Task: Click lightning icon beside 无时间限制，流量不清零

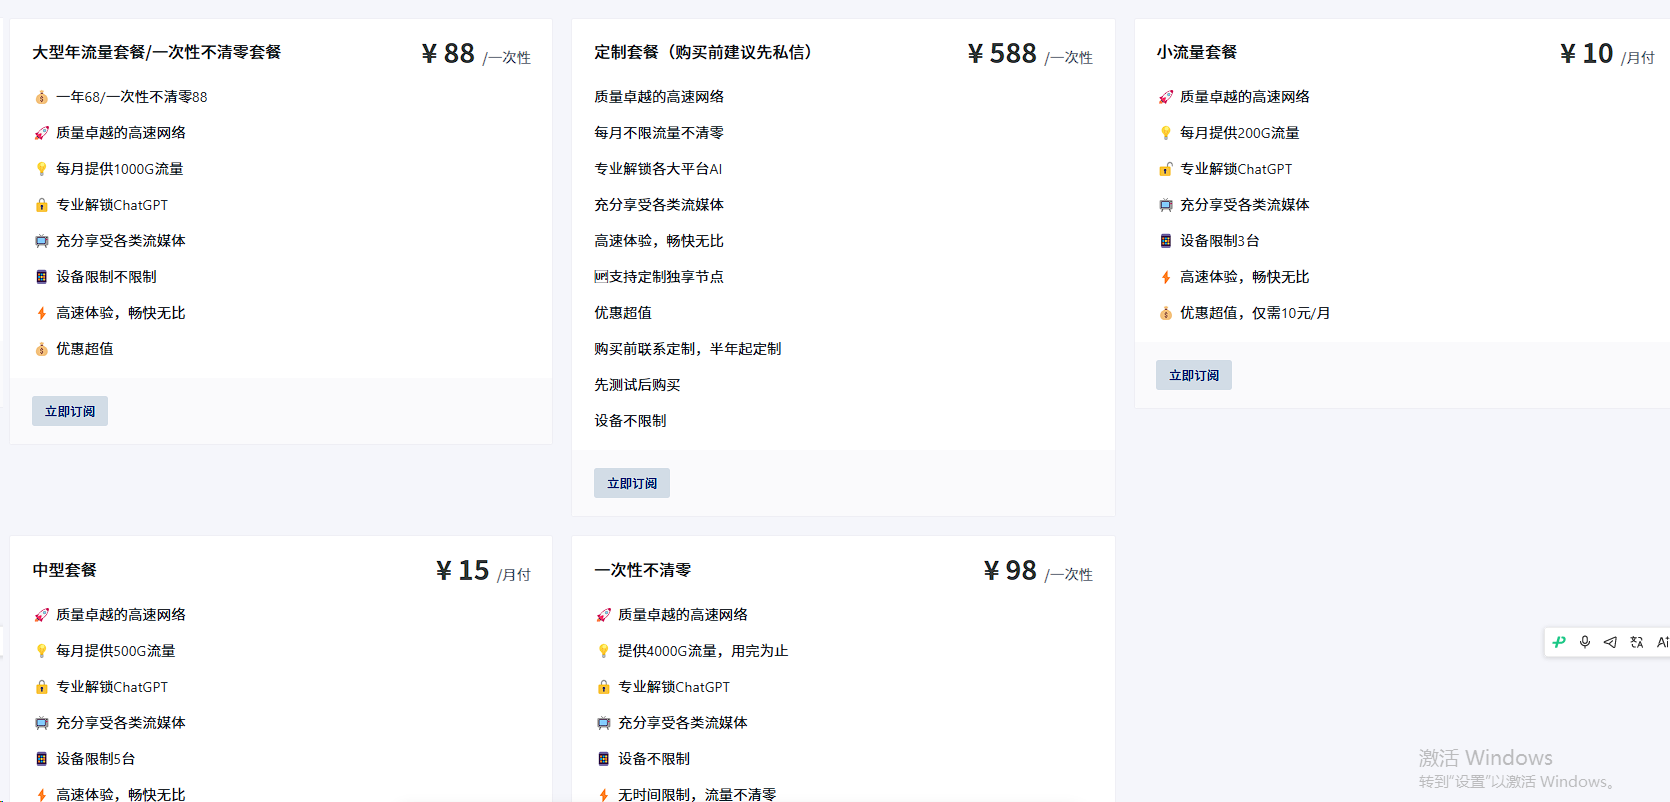Action: pyautogui.click(x=603, y=795)
